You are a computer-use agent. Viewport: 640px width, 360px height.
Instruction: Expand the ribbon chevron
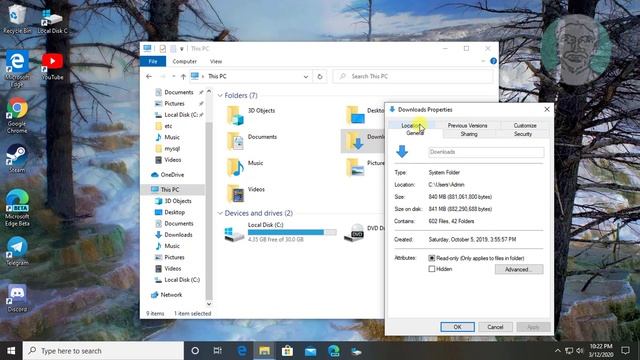pos(483,61)
